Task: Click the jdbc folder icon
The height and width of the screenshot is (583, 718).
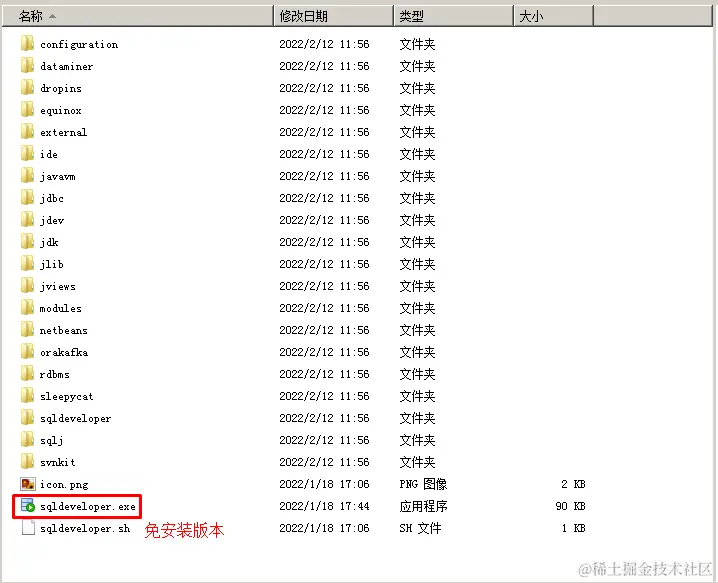Action: click(27, 197)
